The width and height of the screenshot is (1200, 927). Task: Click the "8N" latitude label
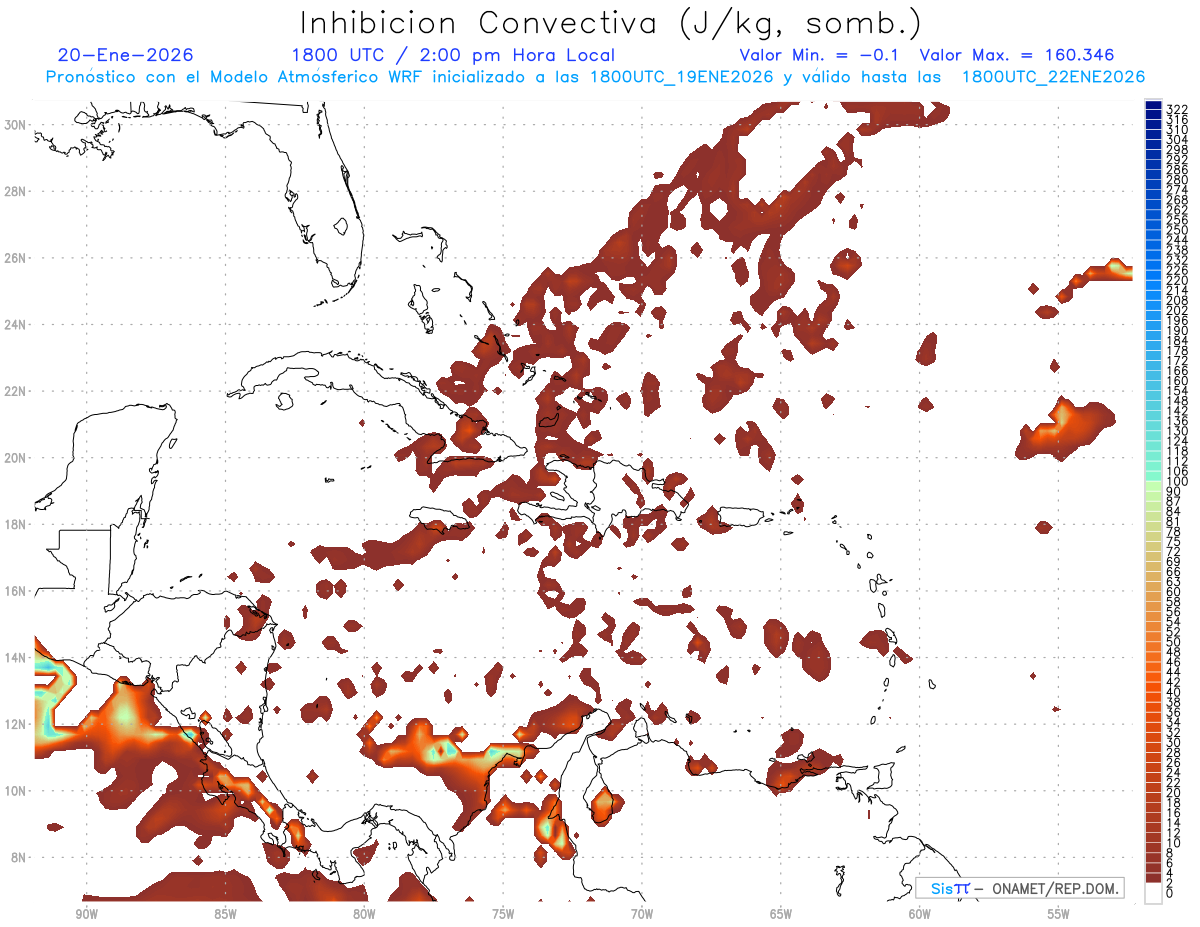(20, 857)
